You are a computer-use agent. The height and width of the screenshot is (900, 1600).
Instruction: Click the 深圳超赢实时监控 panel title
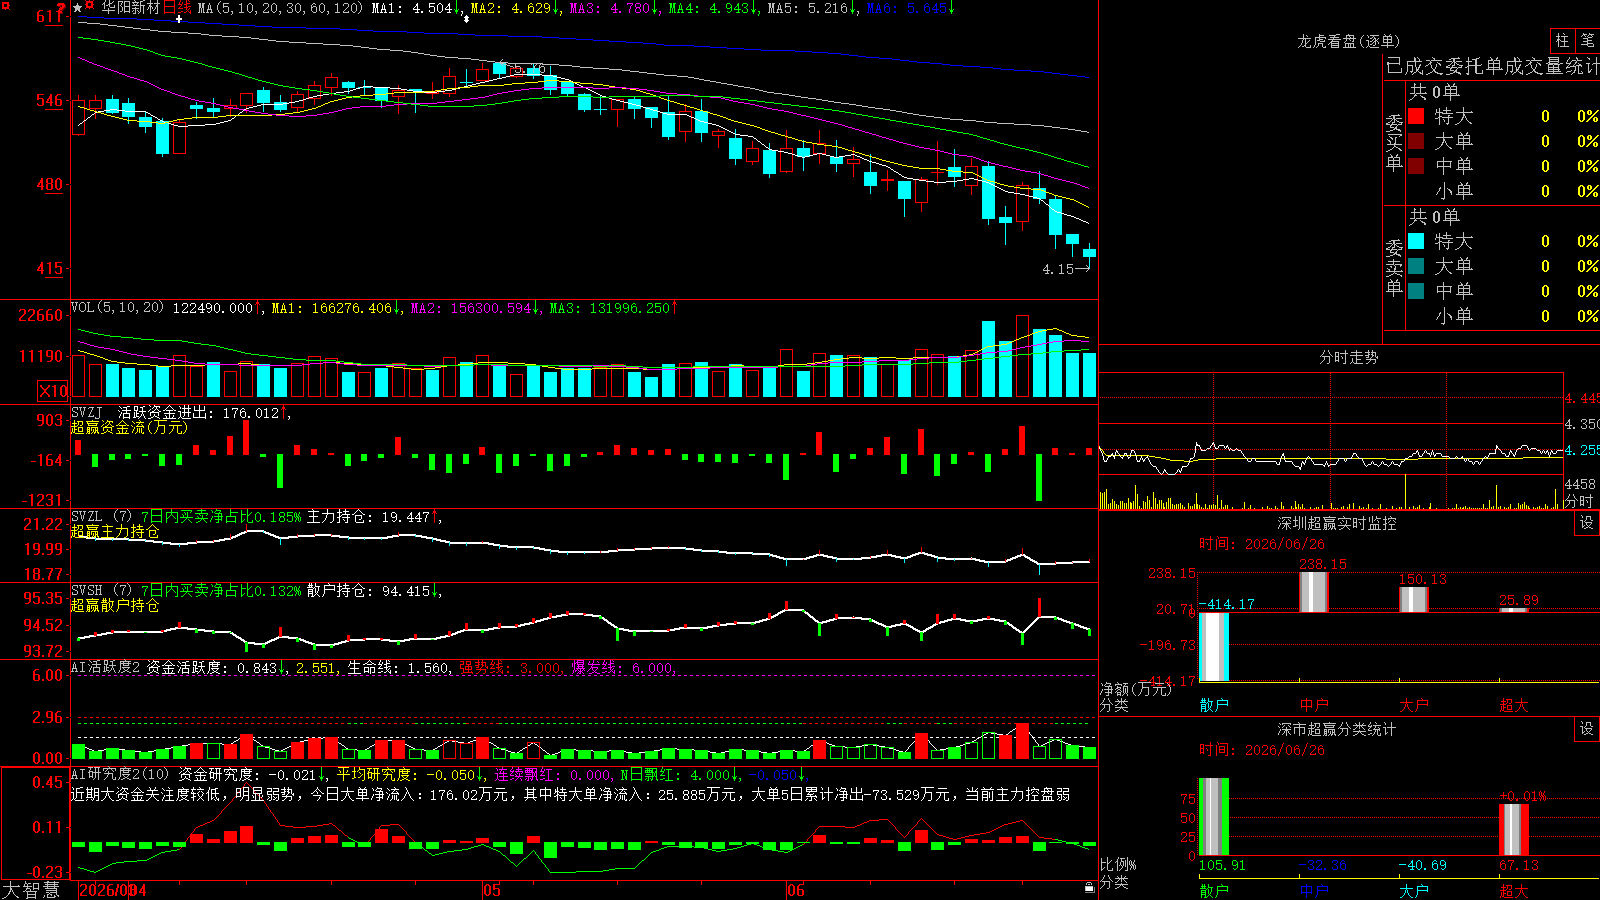coord(1336,523)
